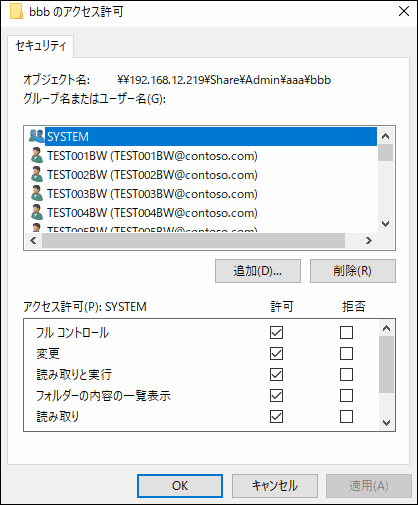Screen dimensions: 418x505
Task: Open the セキュリティ tab
Action: 41,46
